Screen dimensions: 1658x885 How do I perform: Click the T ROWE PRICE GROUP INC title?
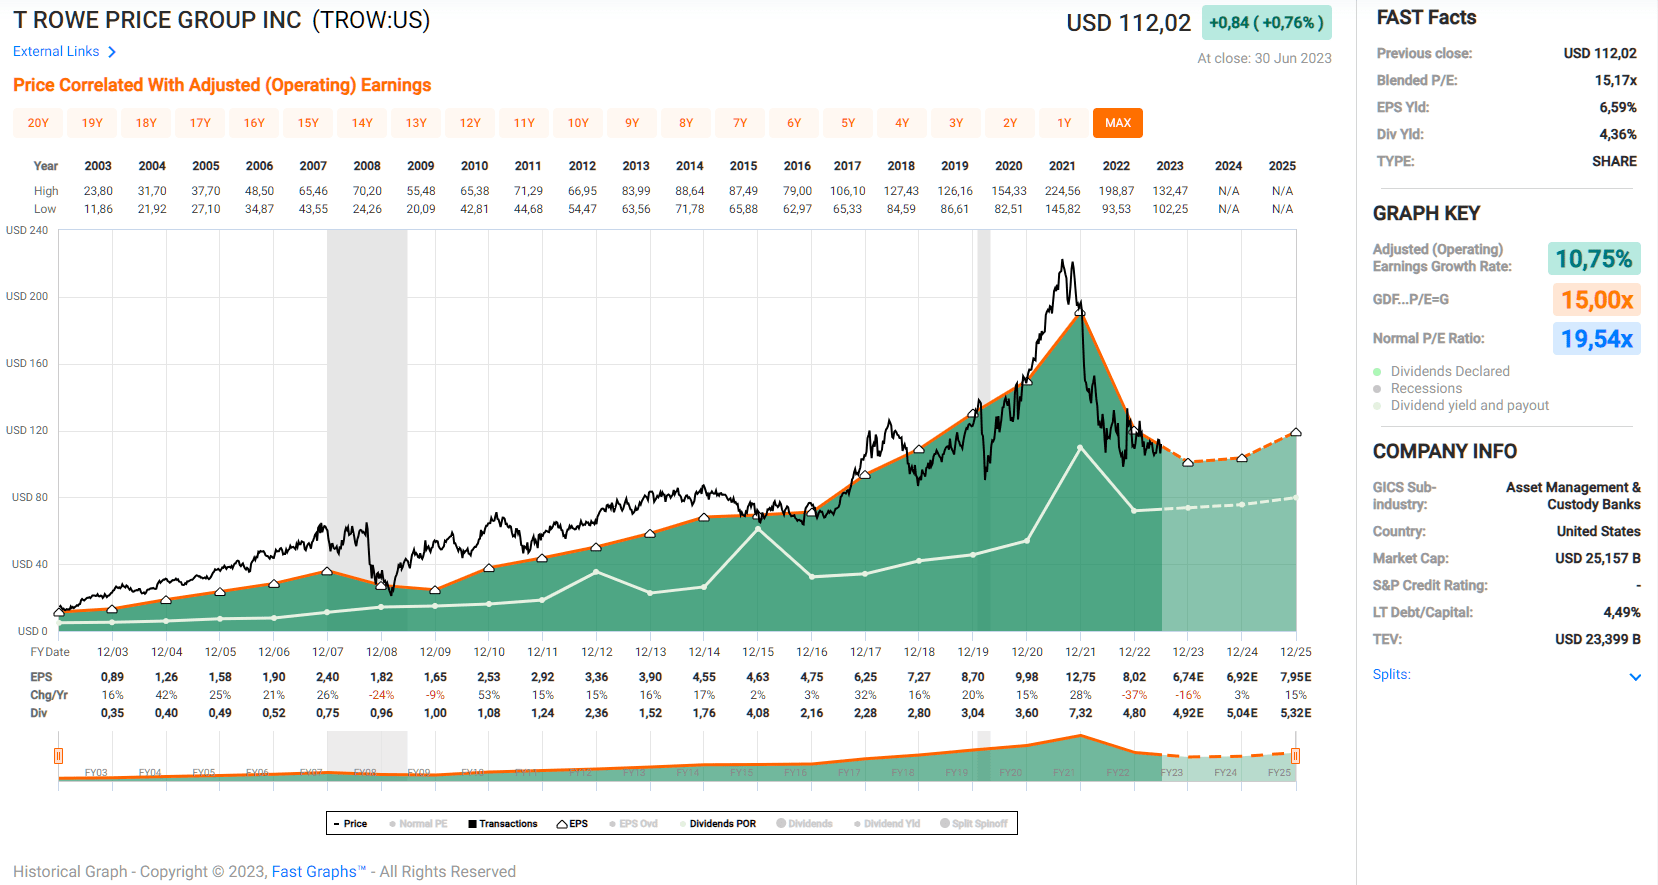point(157,20)
